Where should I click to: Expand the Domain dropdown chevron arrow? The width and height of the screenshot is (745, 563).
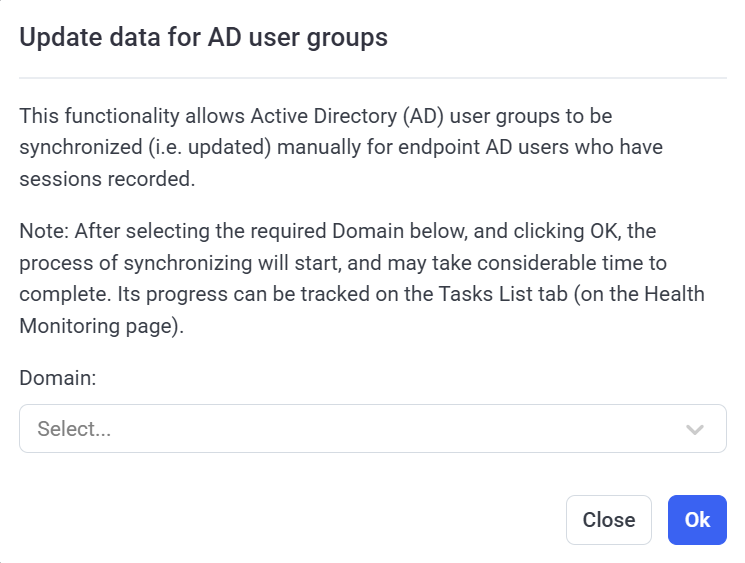click(695, 429)
